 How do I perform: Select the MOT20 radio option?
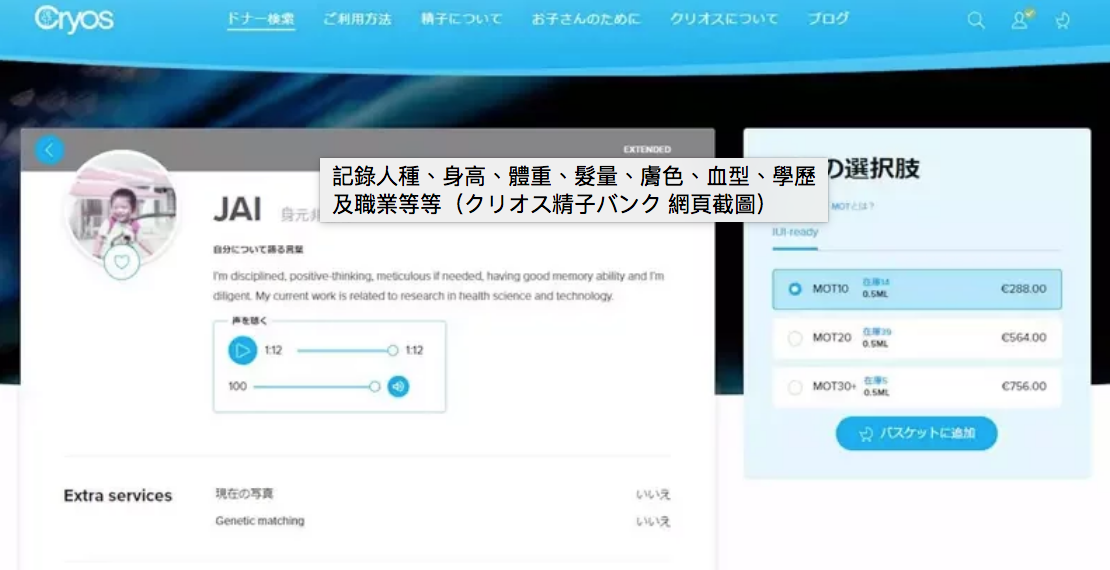(795, 338)
